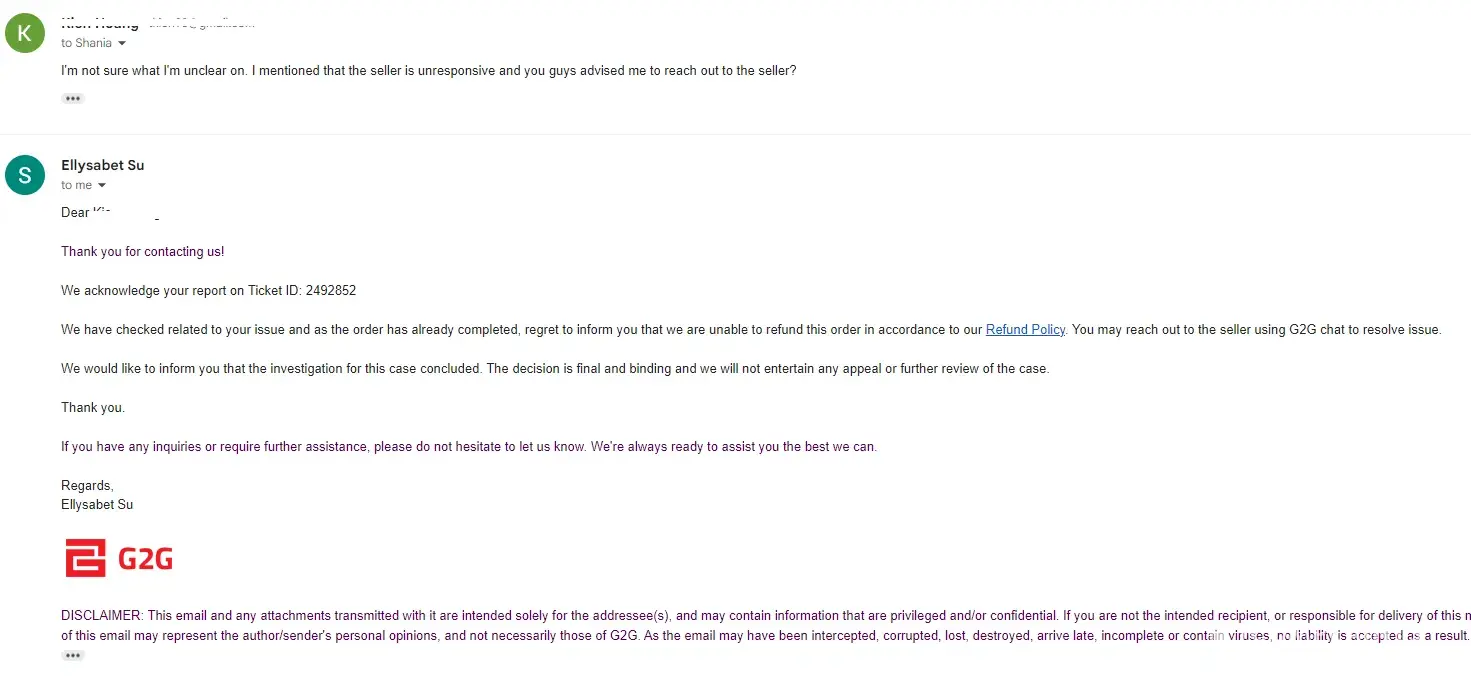
Task: Click the green K sender avatar
Action: (25, 33)
